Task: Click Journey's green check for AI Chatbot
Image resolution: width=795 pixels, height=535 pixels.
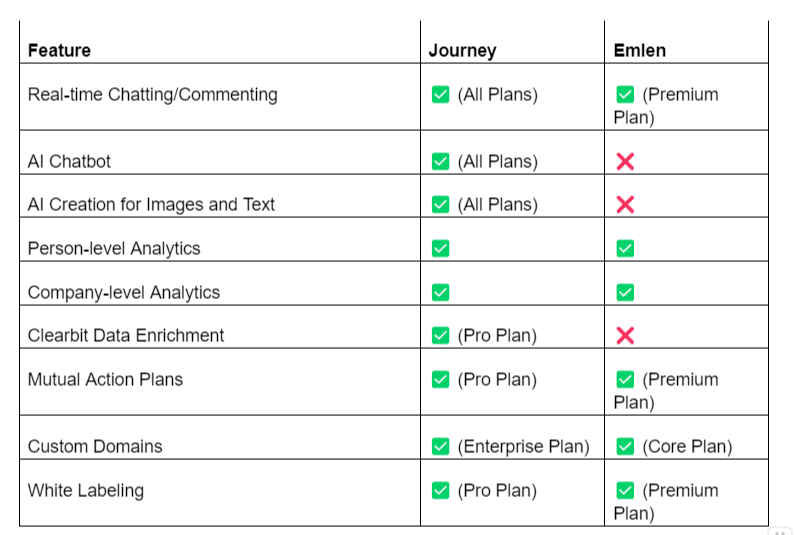Action: (440, 161)
